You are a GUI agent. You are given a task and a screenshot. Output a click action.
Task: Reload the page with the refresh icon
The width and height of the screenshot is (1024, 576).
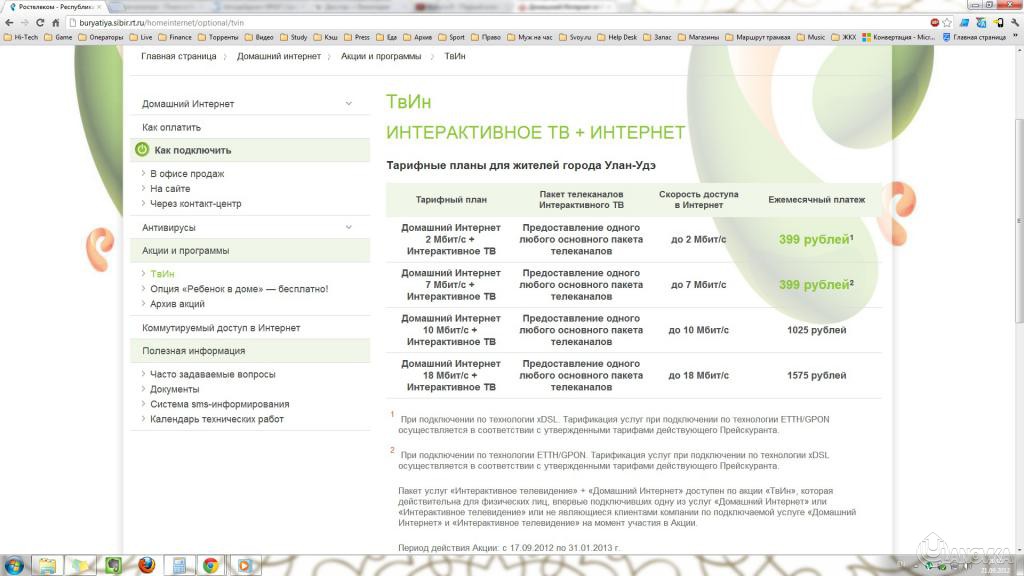tap(38, 21)
